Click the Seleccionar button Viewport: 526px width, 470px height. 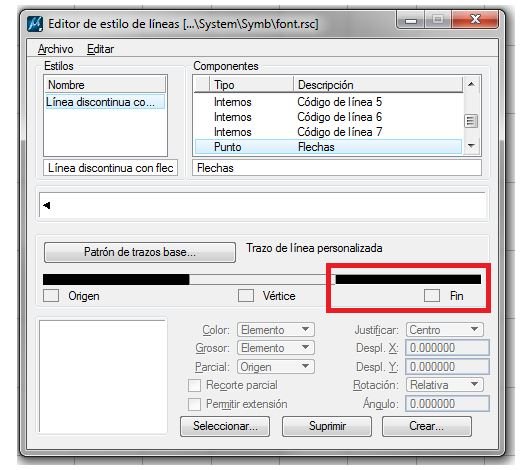pyautogui.click(x=225, y=426)
